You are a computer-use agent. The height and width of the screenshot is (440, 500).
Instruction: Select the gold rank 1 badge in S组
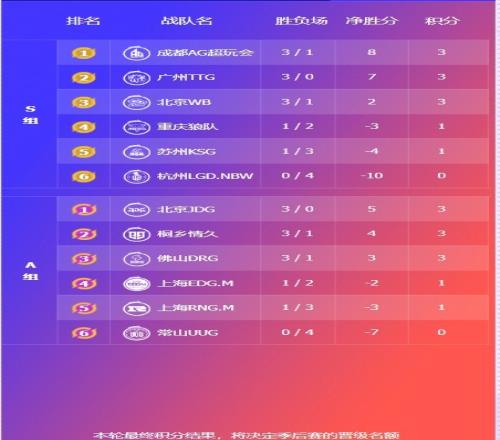84,53
